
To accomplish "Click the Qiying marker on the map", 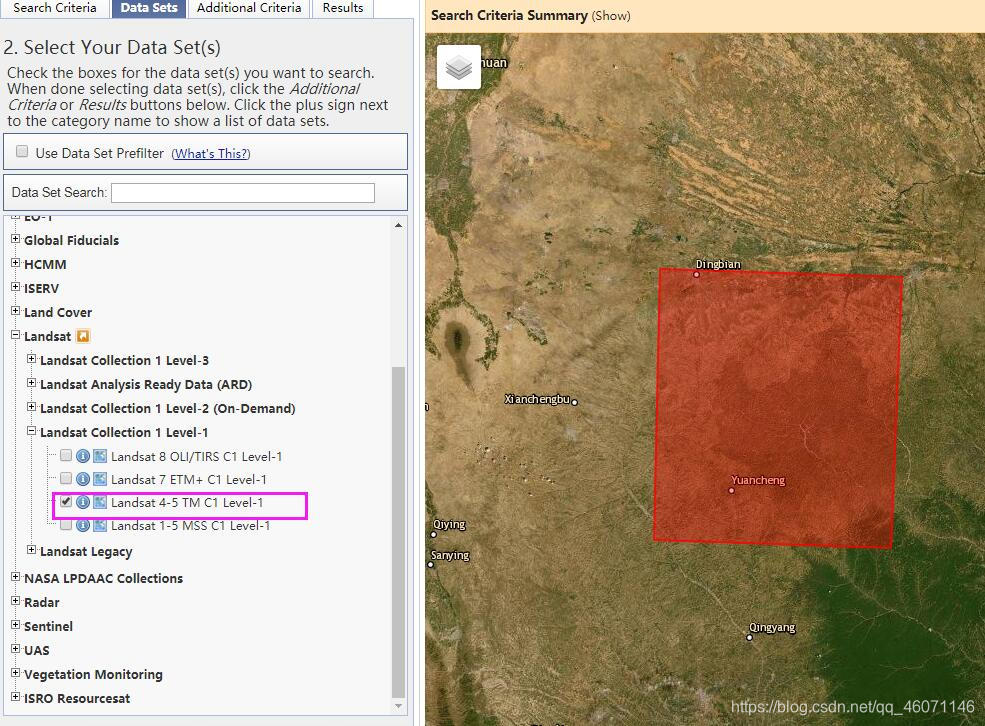I will coord(433,534).
